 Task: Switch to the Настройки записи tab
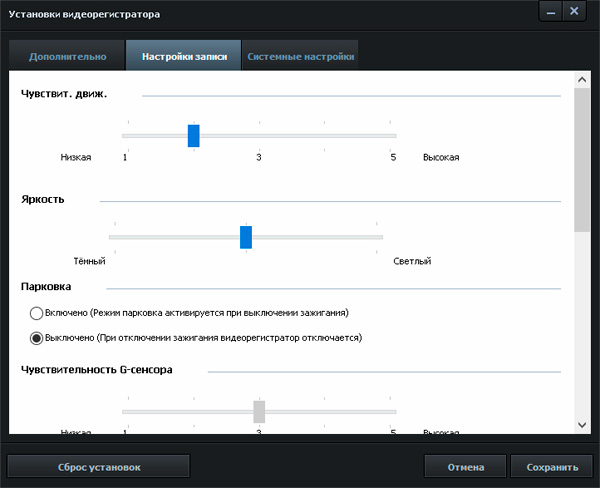point(184,56)
